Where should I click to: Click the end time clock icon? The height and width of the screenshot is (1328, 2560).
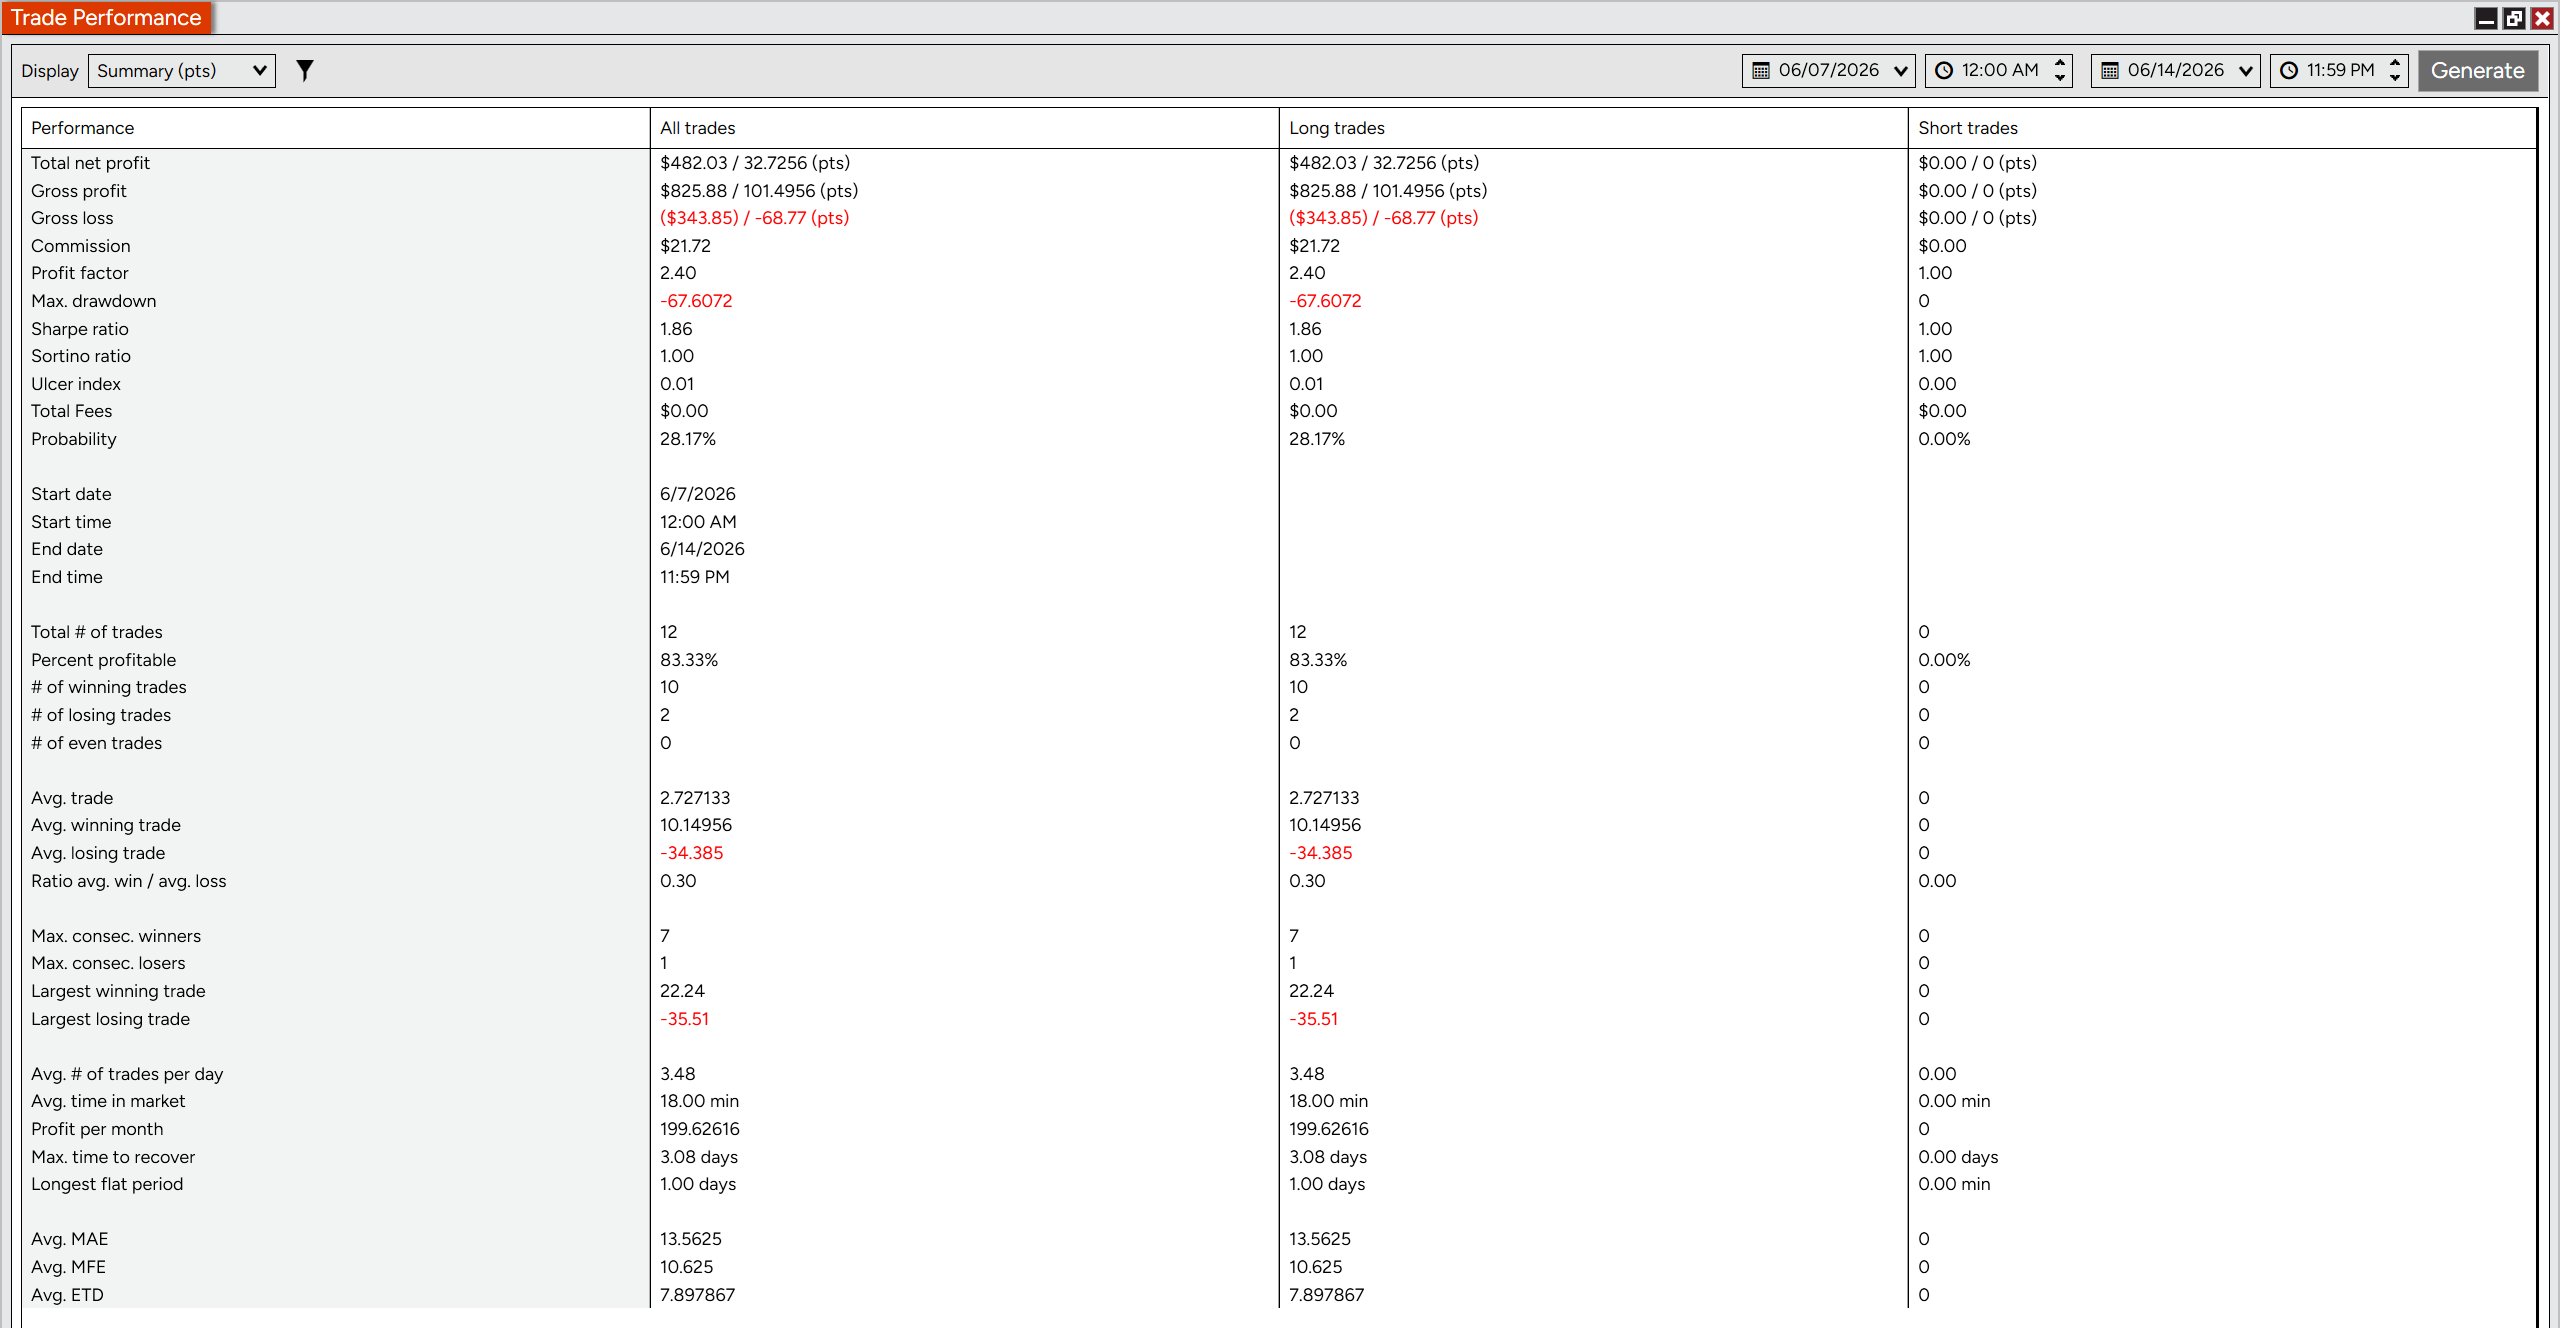coord(2289,71)
